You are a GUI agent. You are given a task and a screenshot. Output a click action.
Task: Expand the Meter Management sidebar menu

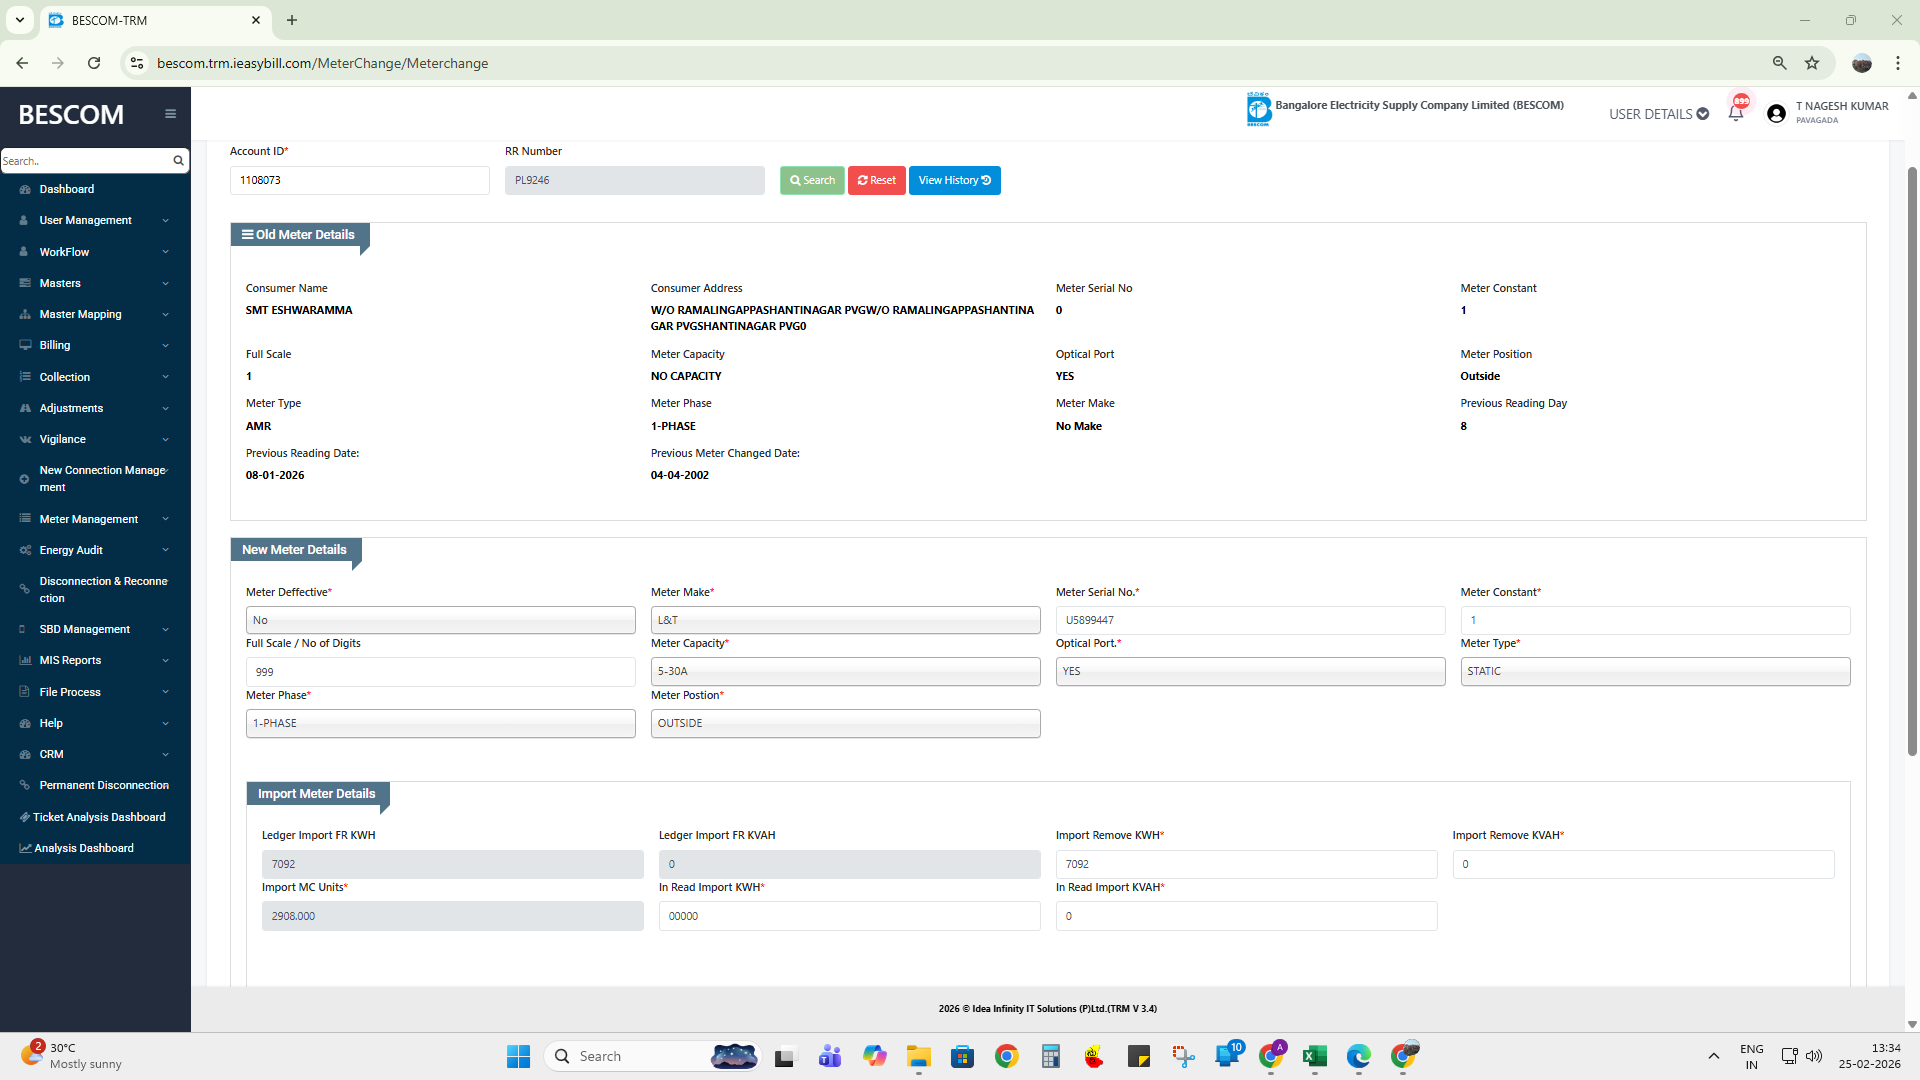tap(90, 519)
